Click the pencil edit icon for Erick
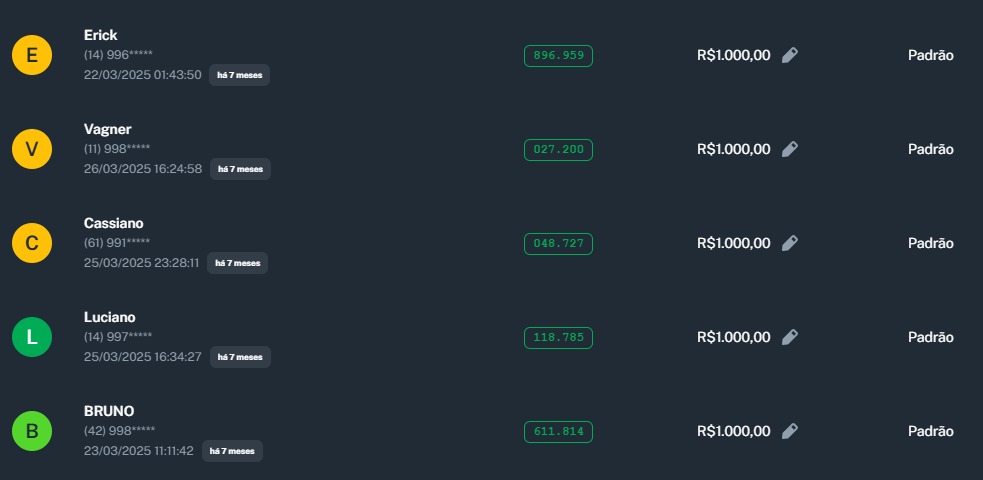The height and width of the screenshot is (480, 983). pos(790,55)
